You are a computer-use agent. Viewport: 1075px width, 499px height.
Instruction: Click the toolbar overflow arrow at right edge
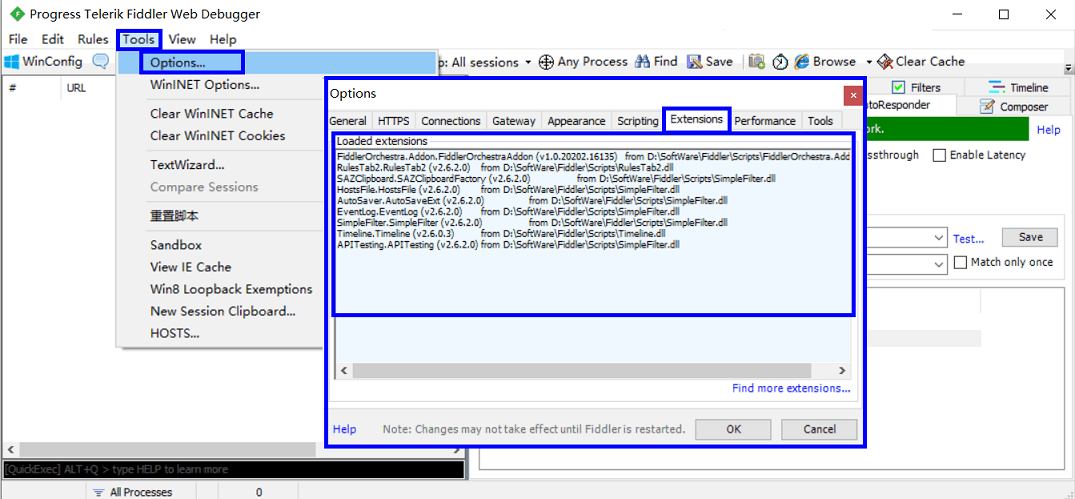tap(1068, 68)
